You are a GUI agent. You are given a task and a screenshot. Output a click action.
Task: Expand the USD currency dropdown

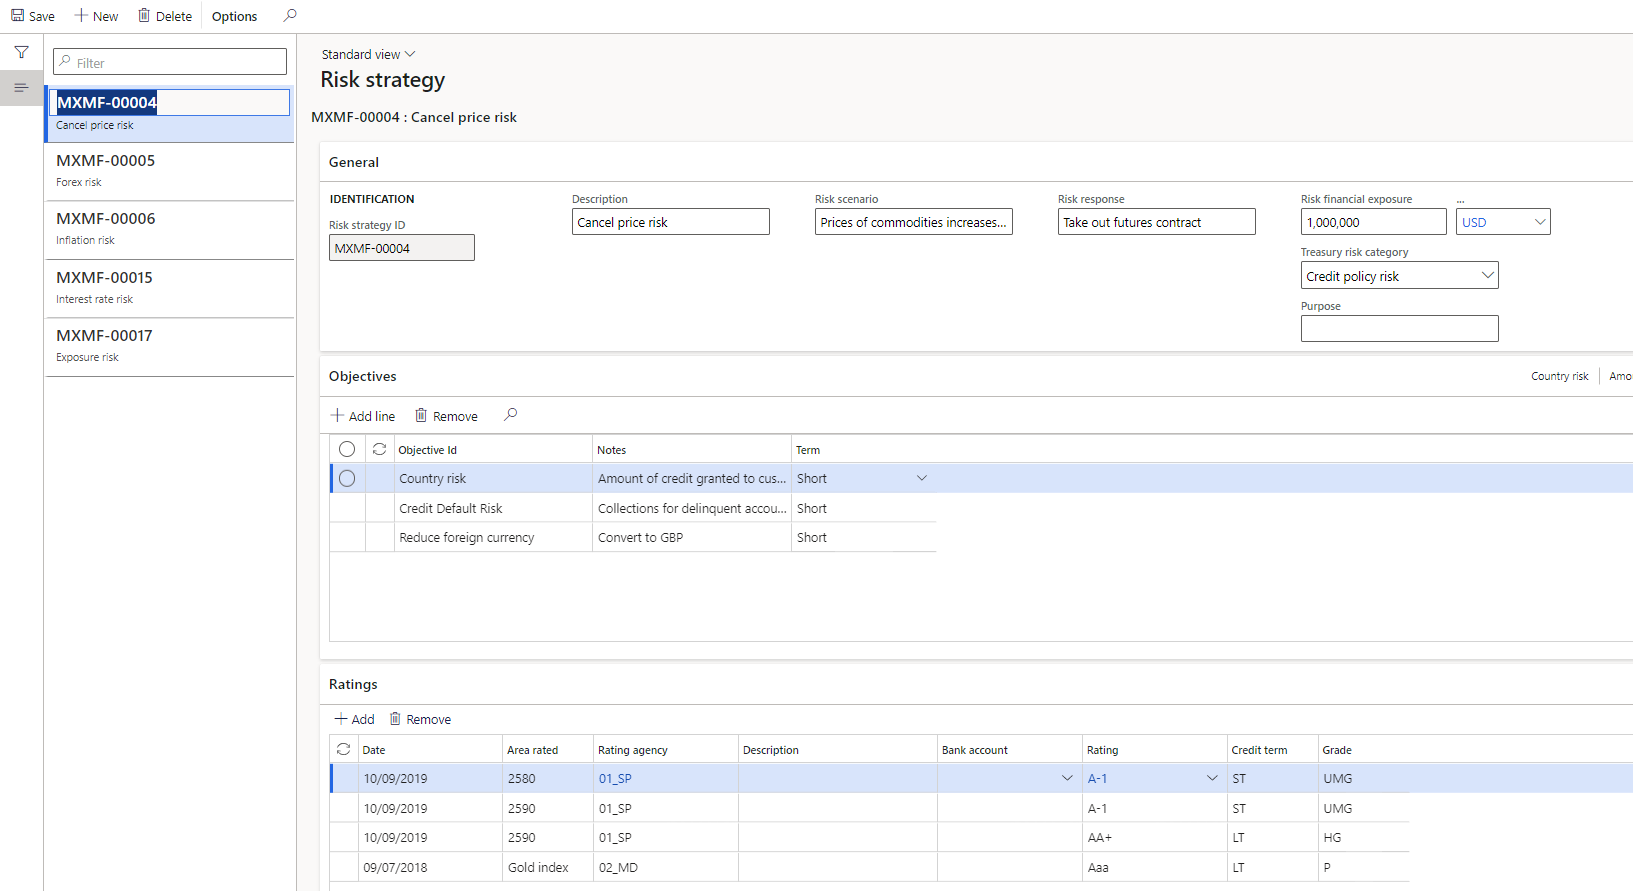coord(1539,222)
